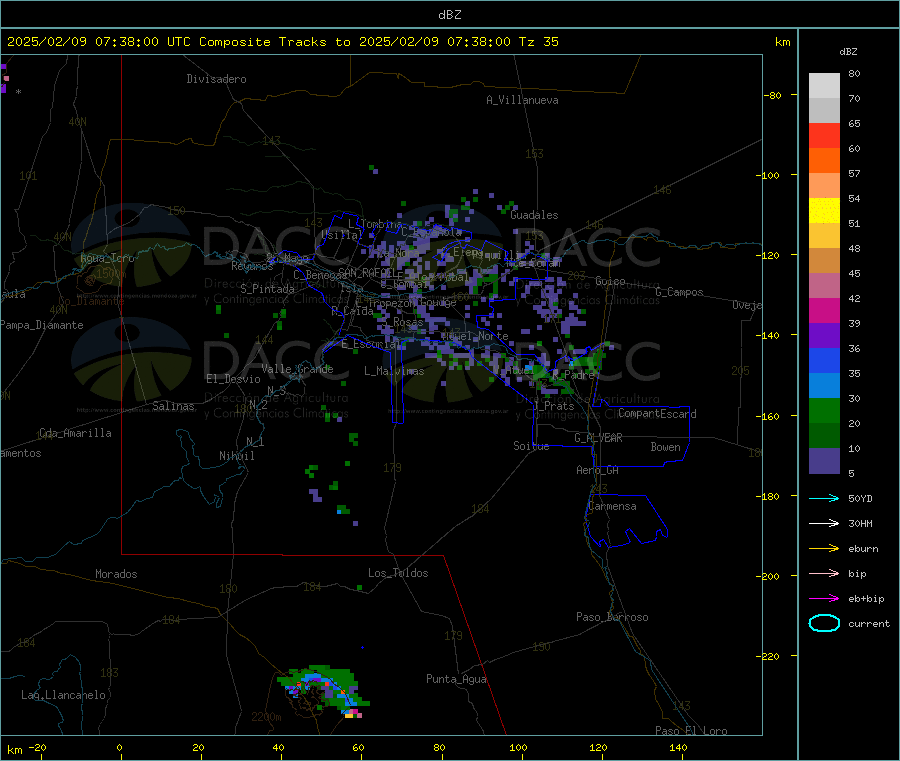Click the magenta eb+bip arrow legend icon
This screenshot has height=761, width=900.
coord(824,599)
